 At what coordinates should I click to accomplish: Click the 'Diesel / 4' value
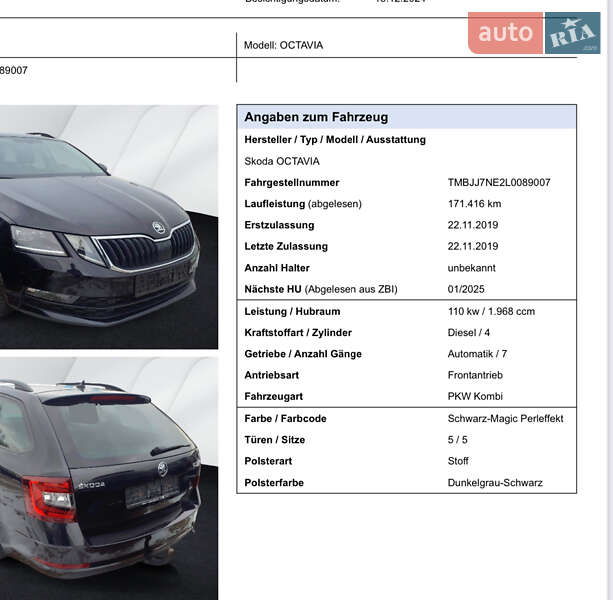(x=469, y=333)
